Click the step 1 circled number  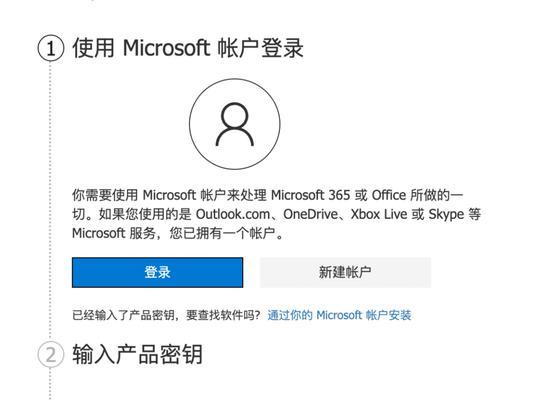point(51,48)
